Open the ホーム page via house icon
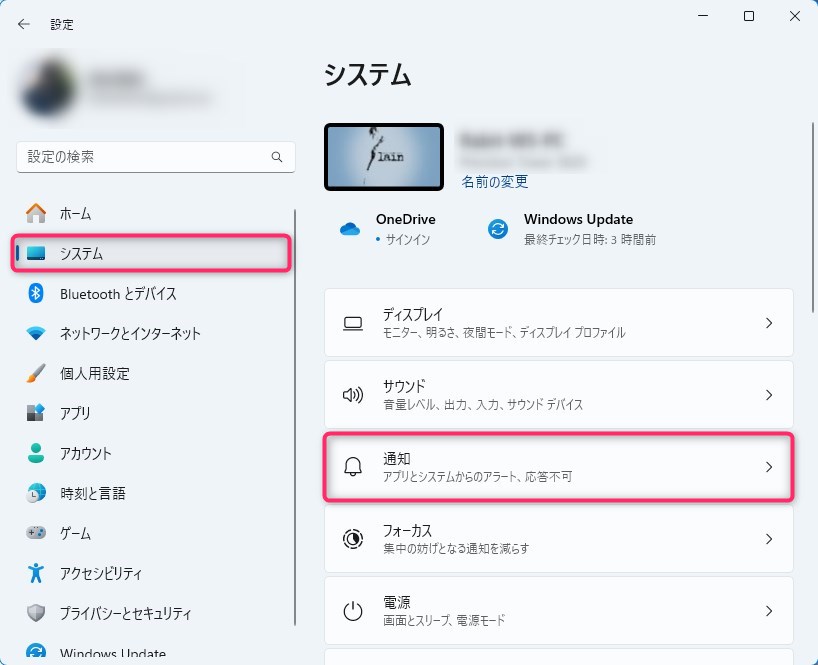The width and height of the screenshot is (818, 665). pyautogui.click(x=36, y=213)
